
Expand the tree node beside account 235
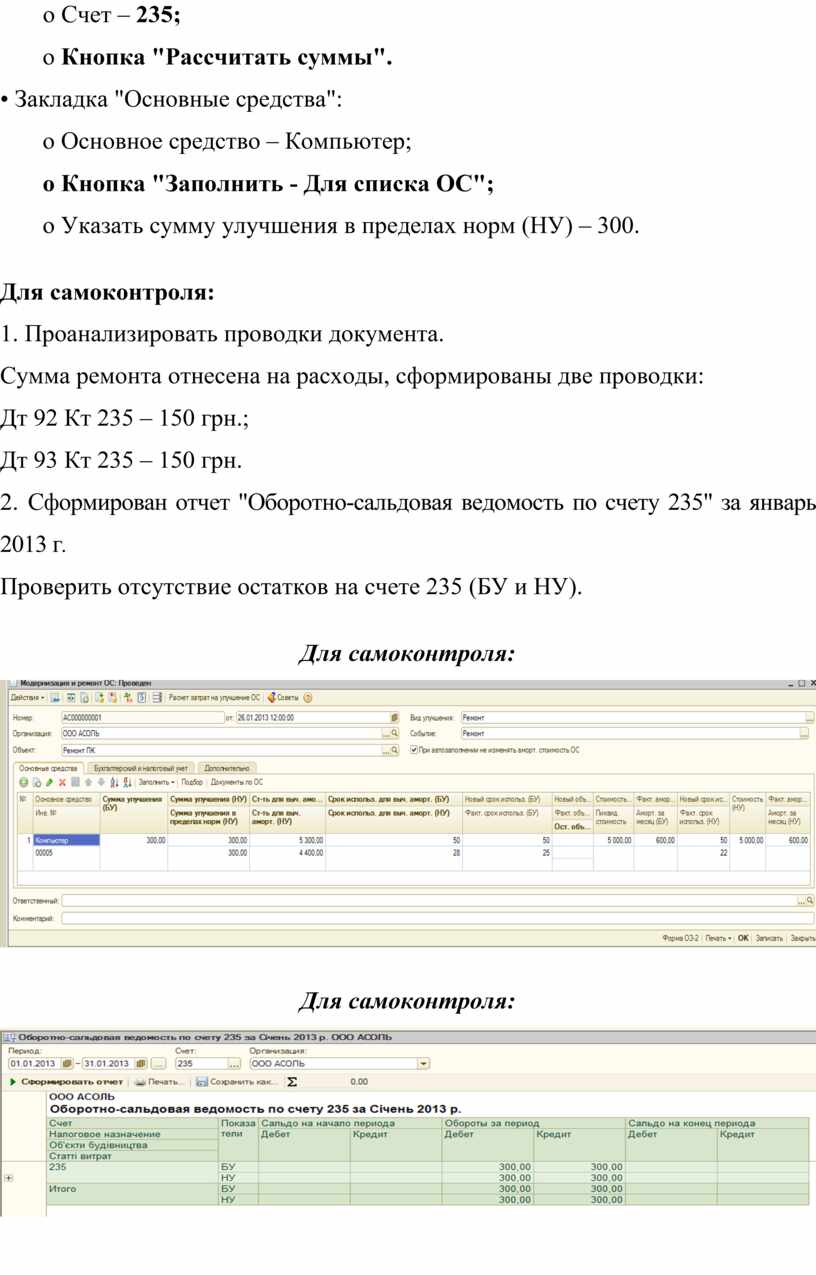[x=9, y=1178]
